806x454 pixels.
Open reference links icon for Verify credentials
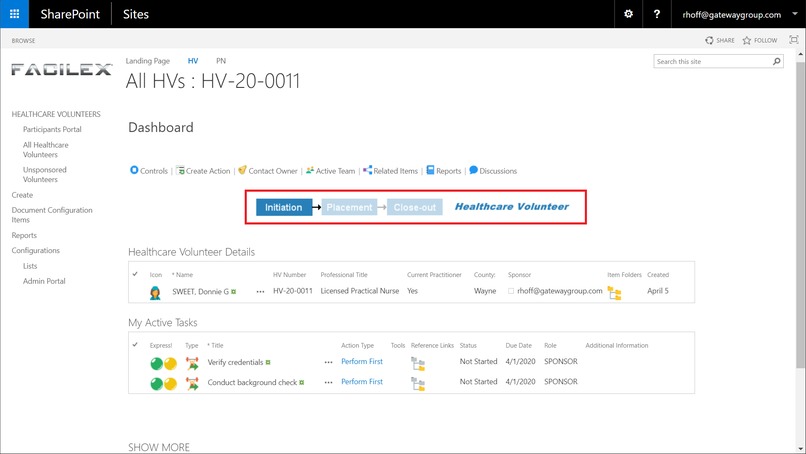[418, 364]
